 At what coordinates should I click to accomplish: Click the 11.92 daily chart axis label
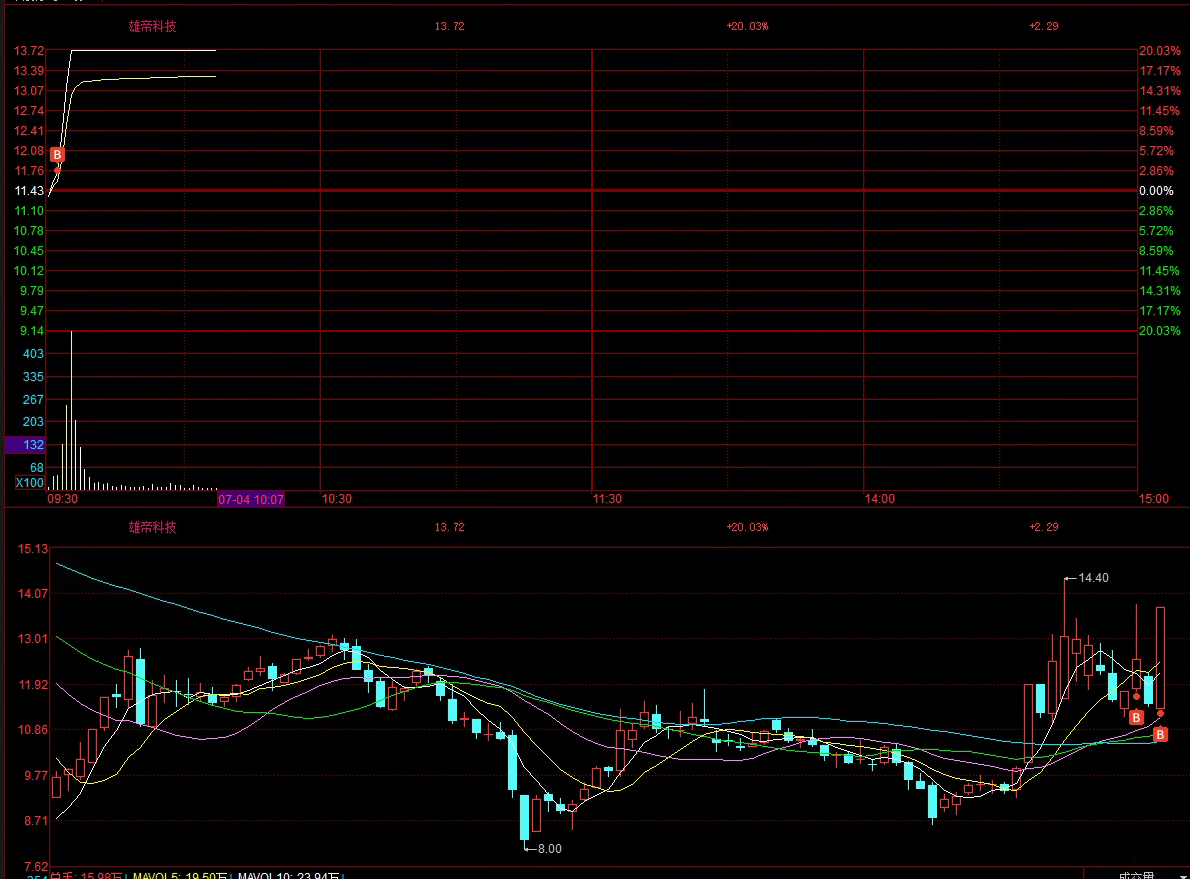point(33,685)
